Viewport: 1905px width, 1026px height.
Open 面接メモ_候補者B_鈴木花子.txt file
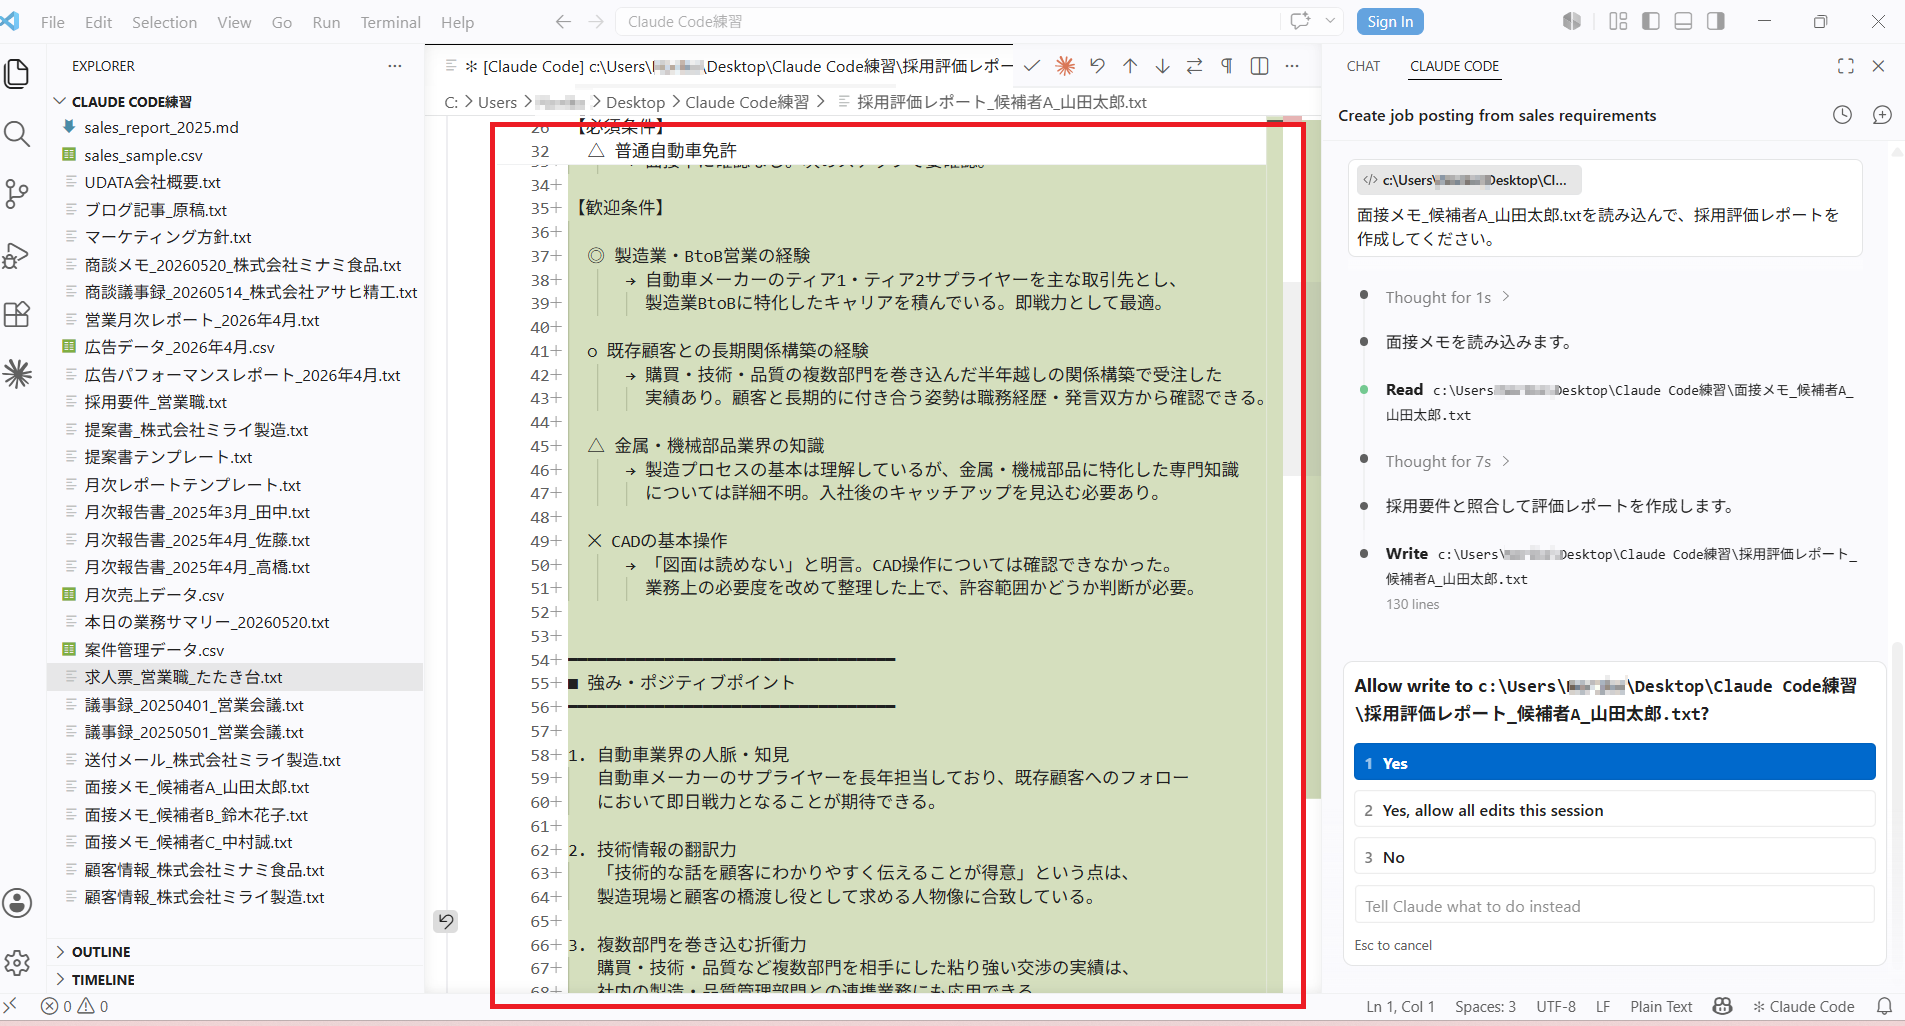point(196,815)
